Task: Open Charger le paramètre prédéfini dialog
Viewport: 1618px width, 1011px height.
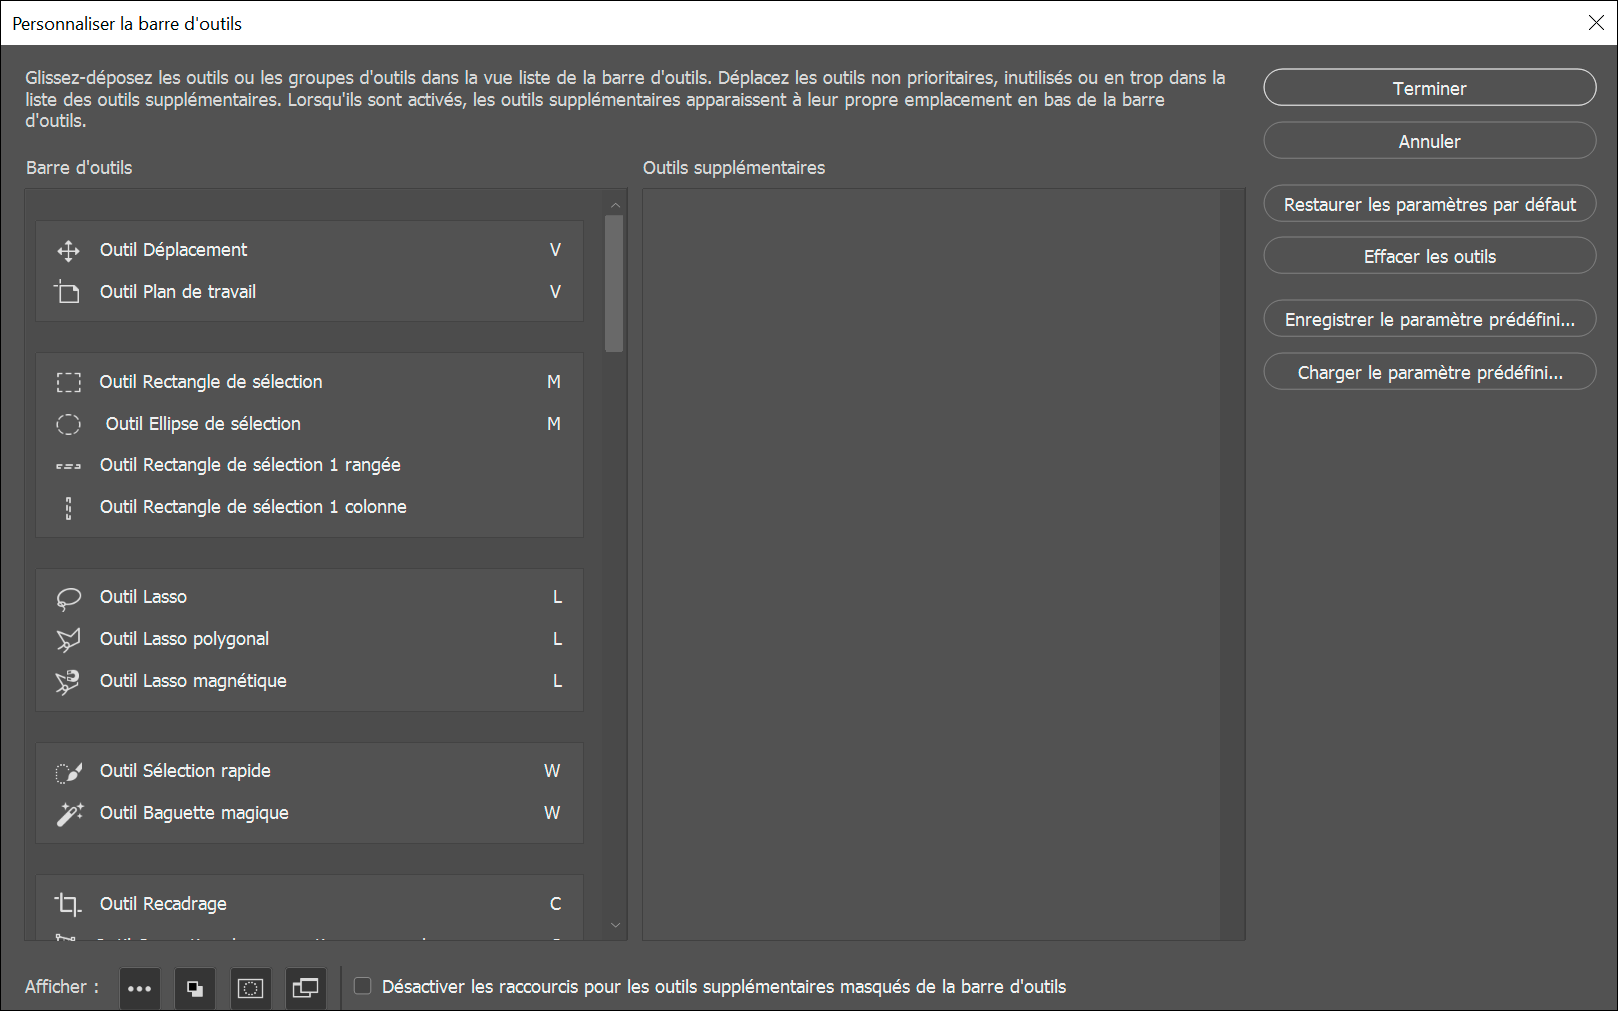Action: pyautogui.click(x=1429, y=372)
